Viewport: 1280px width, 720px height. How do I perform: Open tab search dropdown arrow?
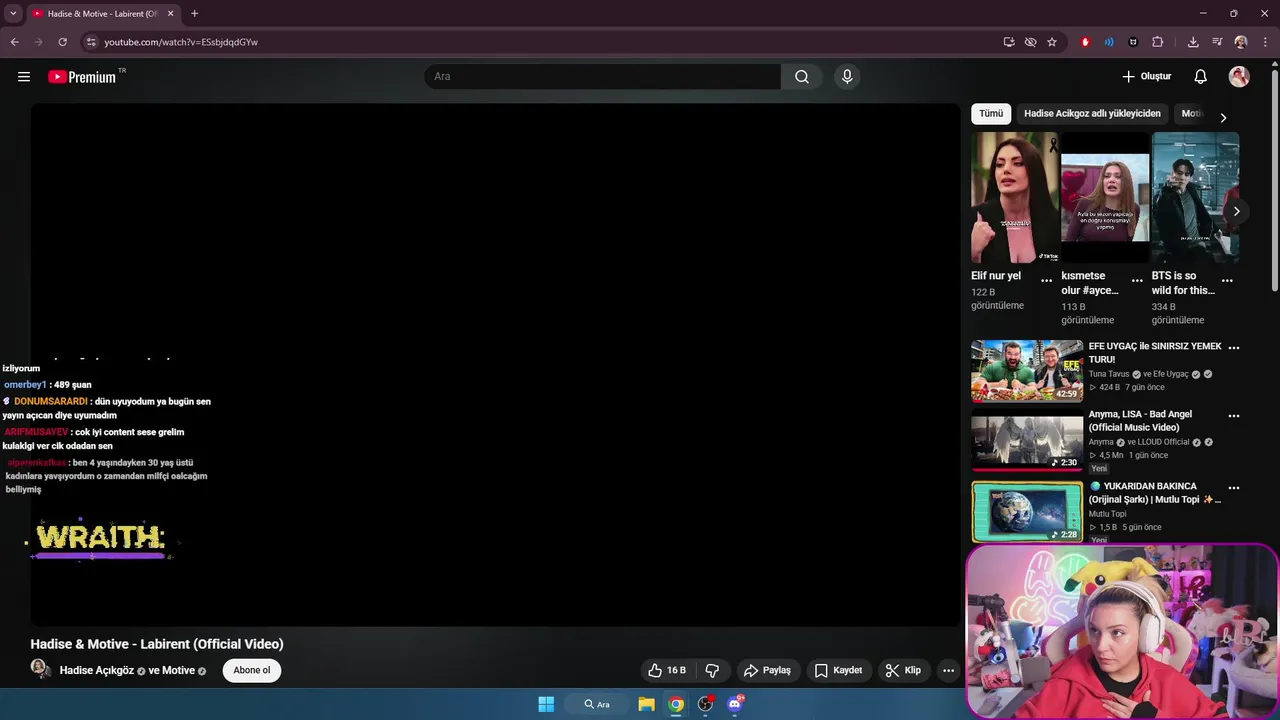tap(13, 13)
